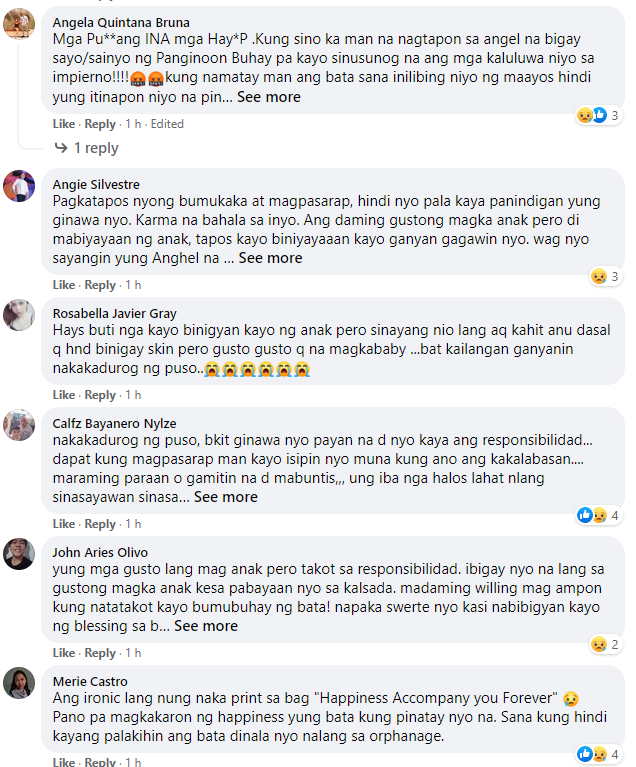Reply to Calfz Bayanero Nylze's comment
This screenshot has height=767, width=636.
pos(100,524)
